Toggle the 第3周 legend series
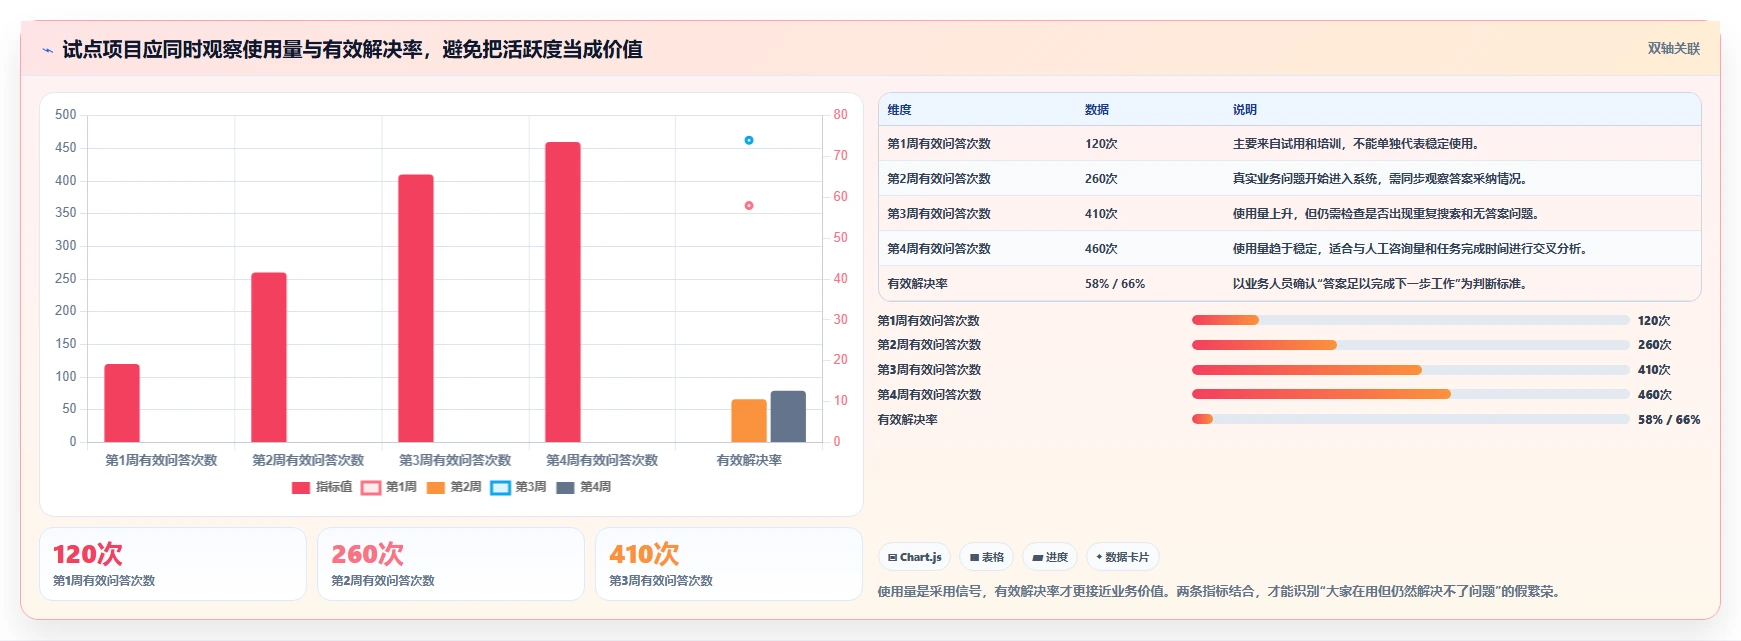The width and height of the screenshot is (1741, 641). point(518,487)
